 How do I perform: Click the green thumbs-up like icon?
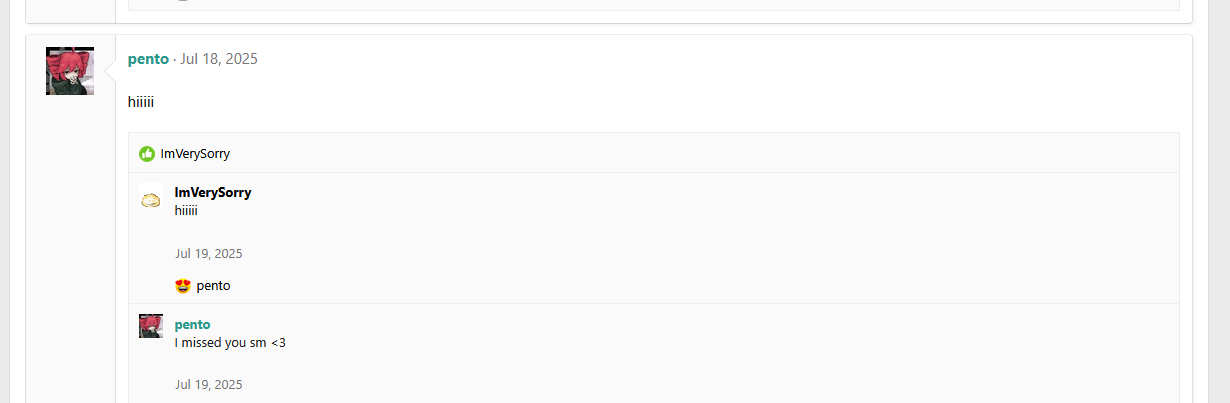(x=147, y=154)
